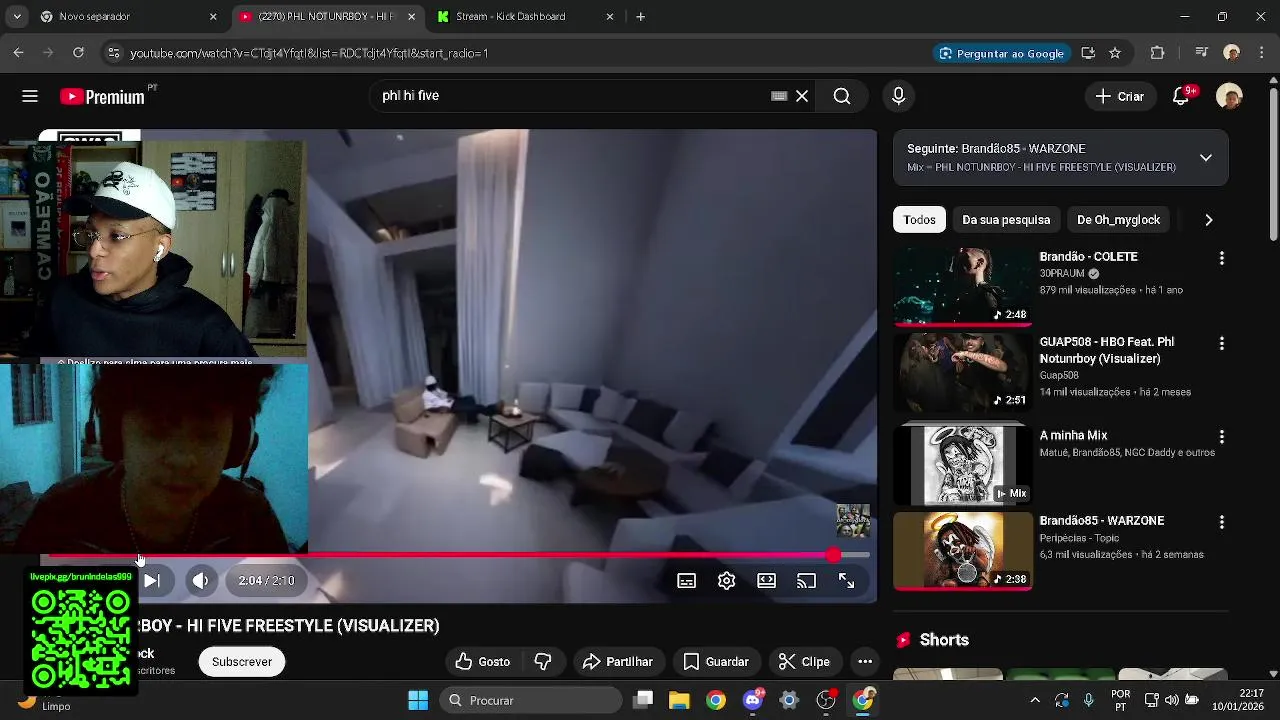Select the Da sua pesquisa chip
This screenshot has height=720, width=1280.
coord(1006,220)
